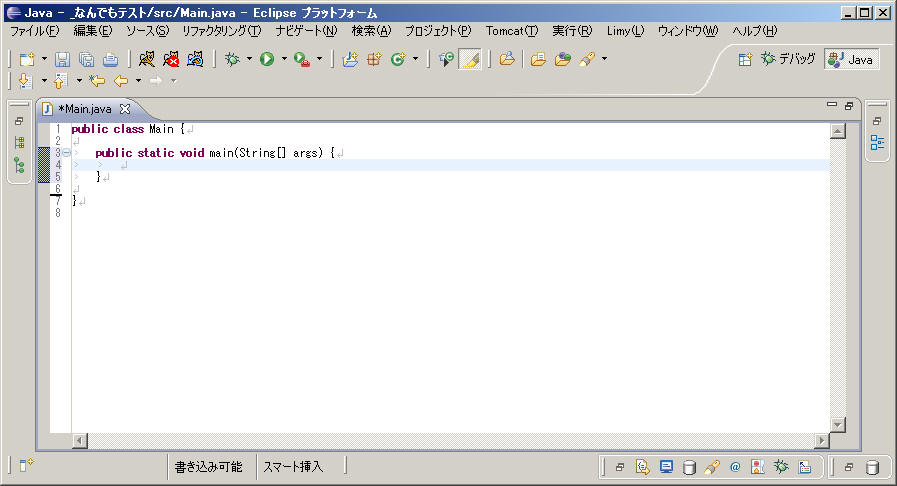Expand the Back navigation history dropdown
The image size is (897, 486).
click(138, 81)
